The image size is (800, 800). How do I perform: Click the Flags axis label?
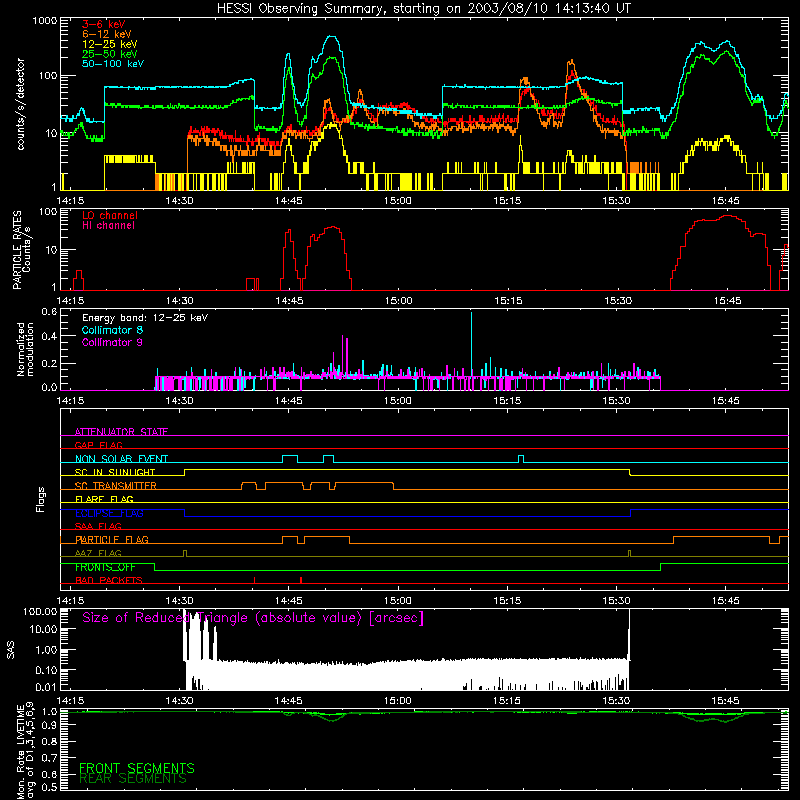click(41, 499)
